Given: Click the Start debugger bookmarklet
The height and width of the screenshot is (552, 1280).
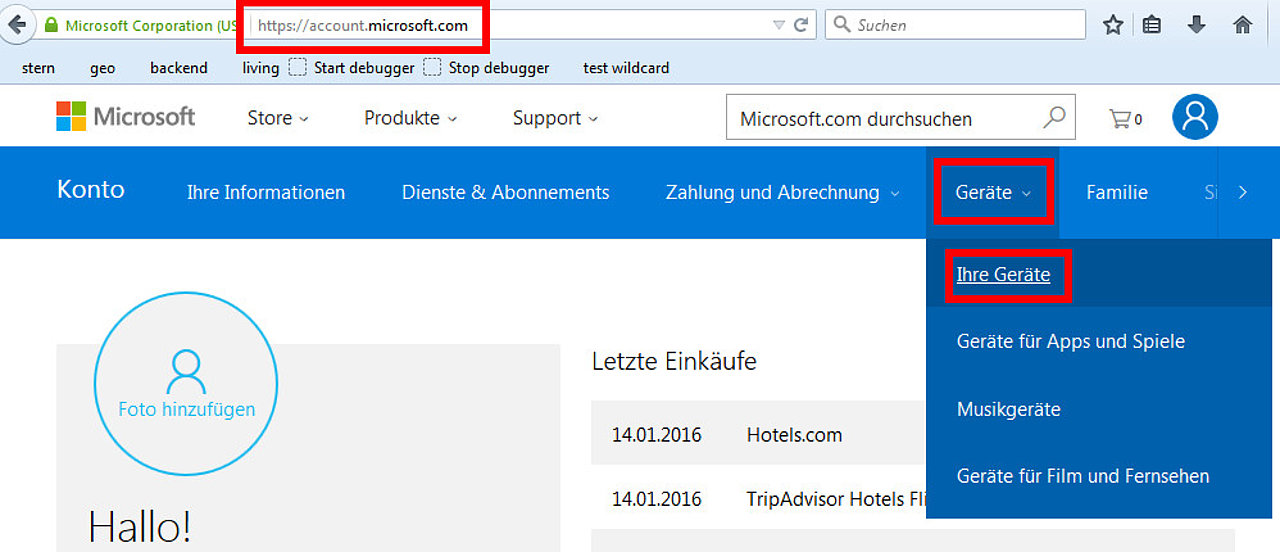Looking at the screenshot, I should (352, 68).
